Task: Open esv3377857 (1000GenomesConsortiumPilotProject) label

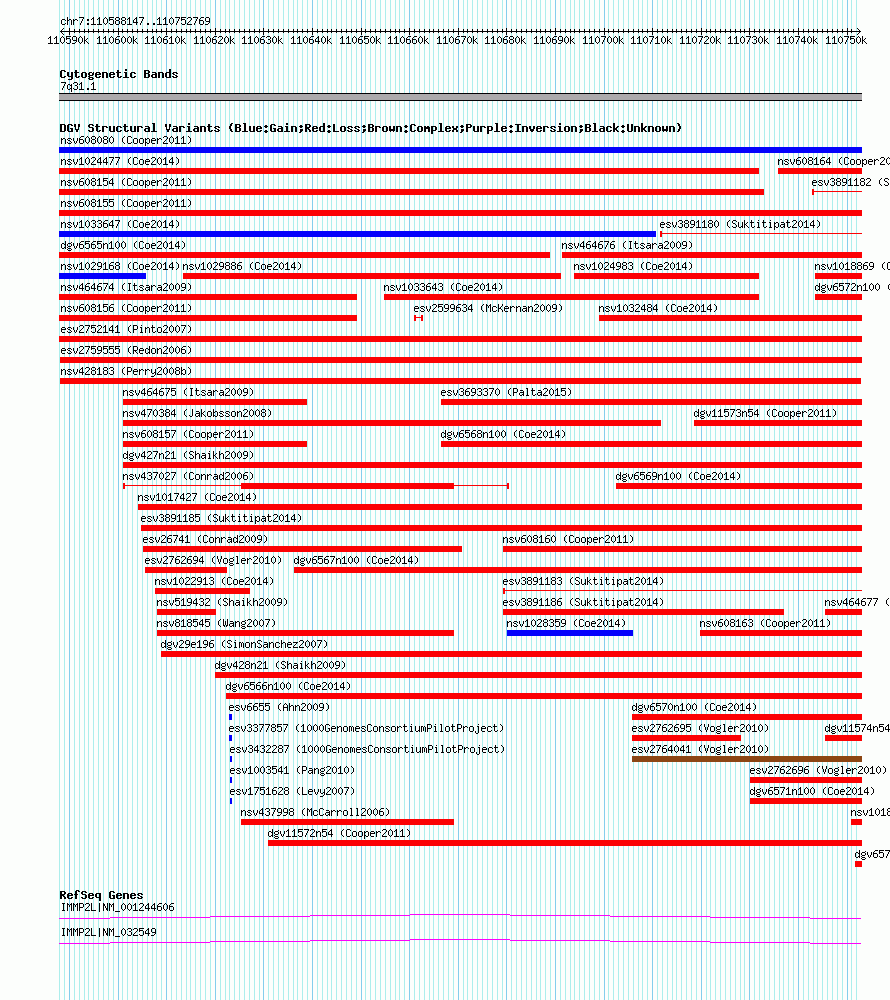Action: (x=366, y=730)
